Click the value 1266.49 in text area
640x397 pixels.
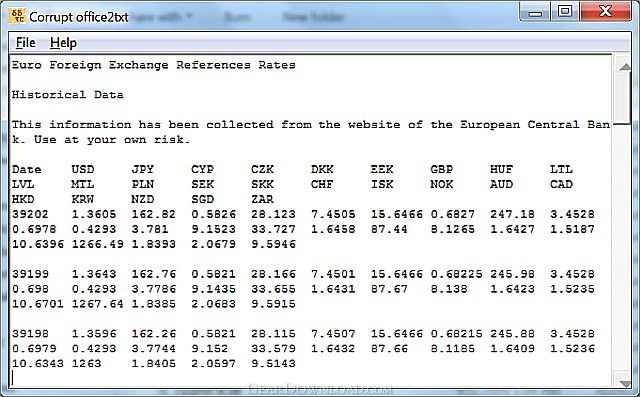[98, 244]
